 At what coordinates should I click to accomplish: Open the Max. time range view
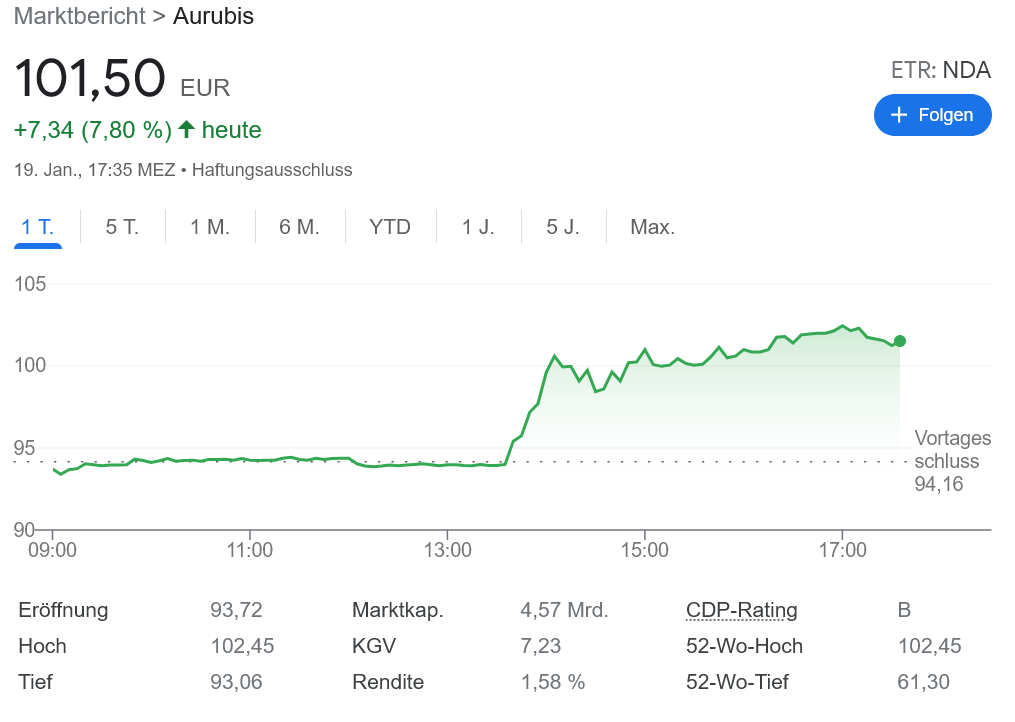pos(652,227)
